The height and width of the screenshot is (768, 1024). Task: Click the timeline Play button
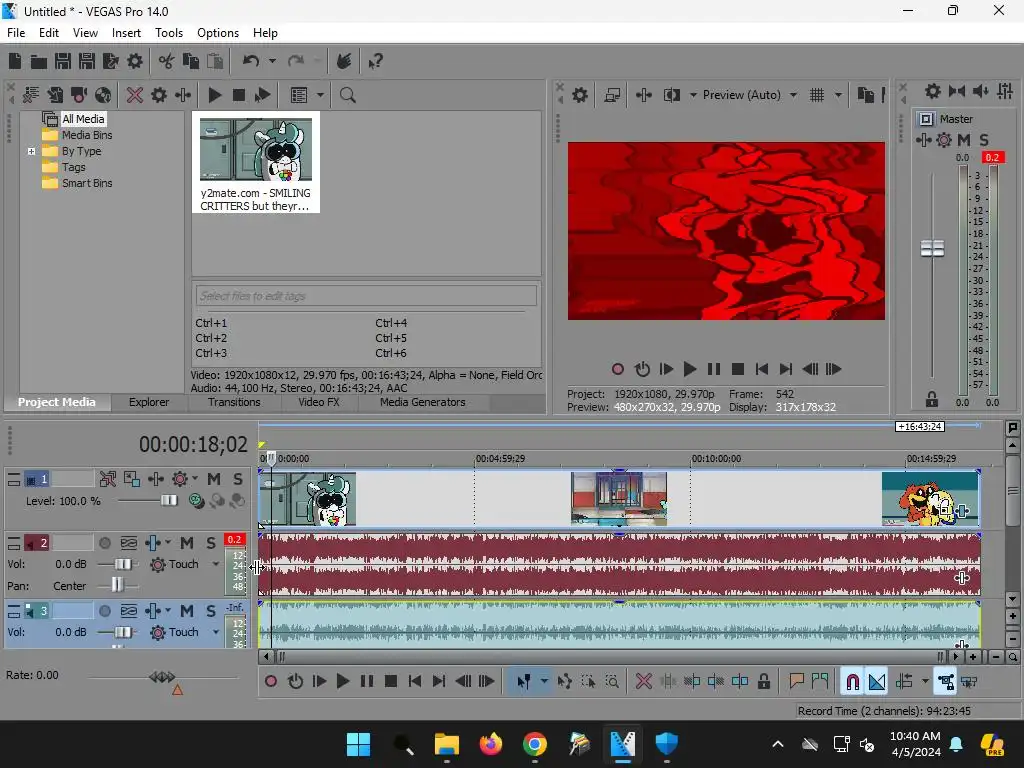[342, 682]
